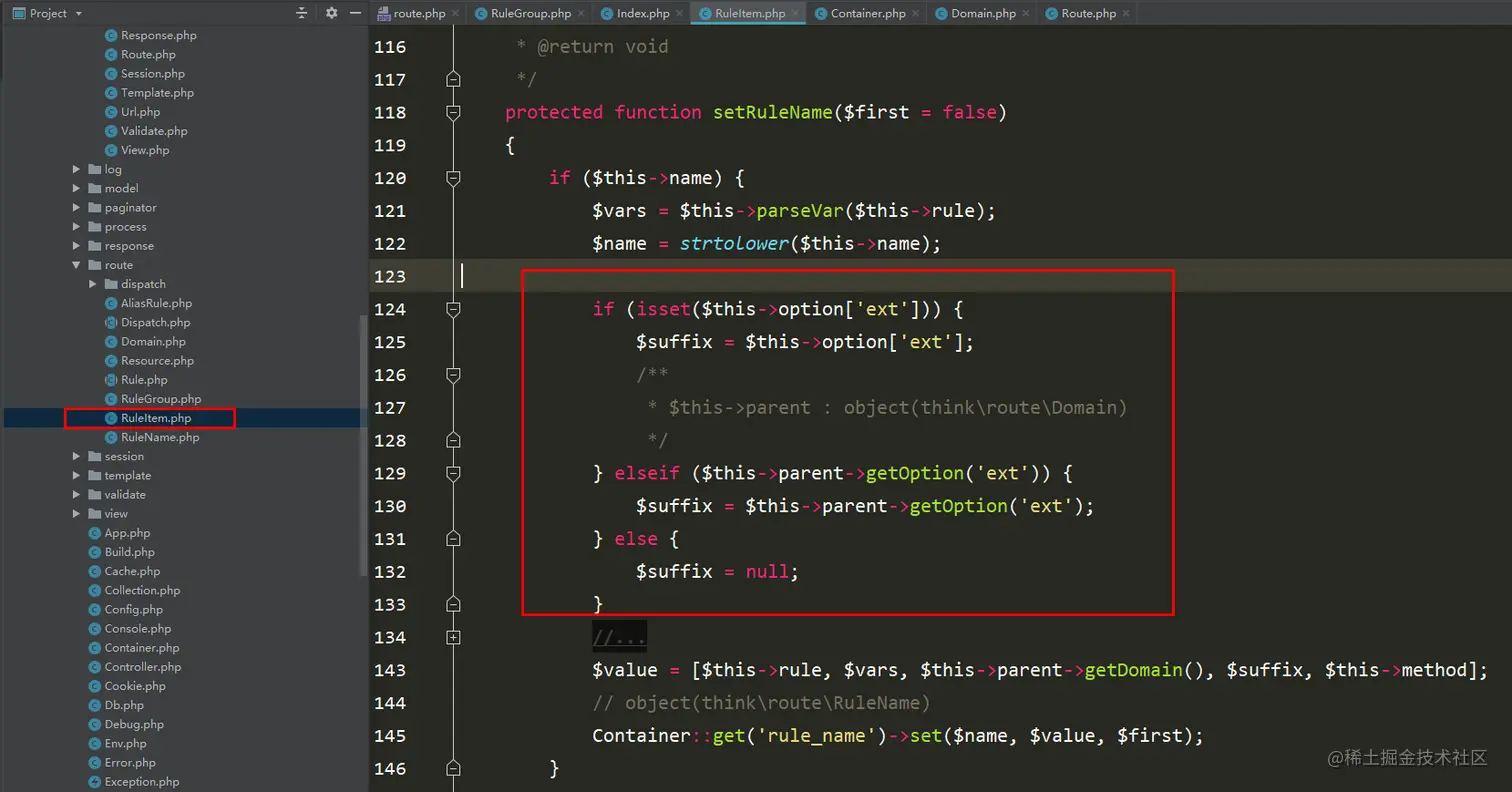1512x792 pixels.
Task: Open Cache.php in project tree
Action: pyautogui.click(x=124, y=571)
